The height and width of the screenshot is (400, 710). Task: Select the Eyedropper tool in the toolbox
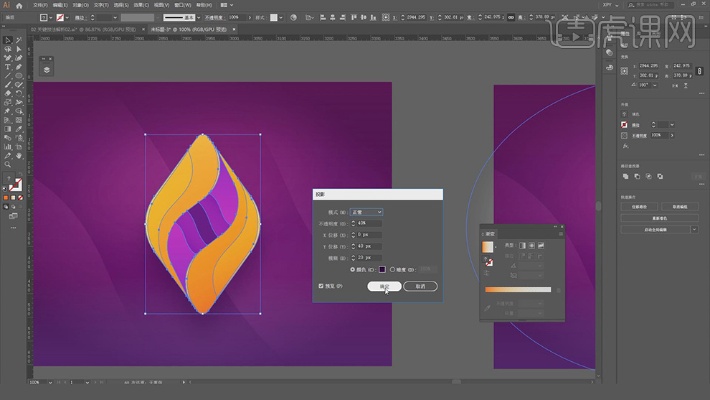point(19,129)
